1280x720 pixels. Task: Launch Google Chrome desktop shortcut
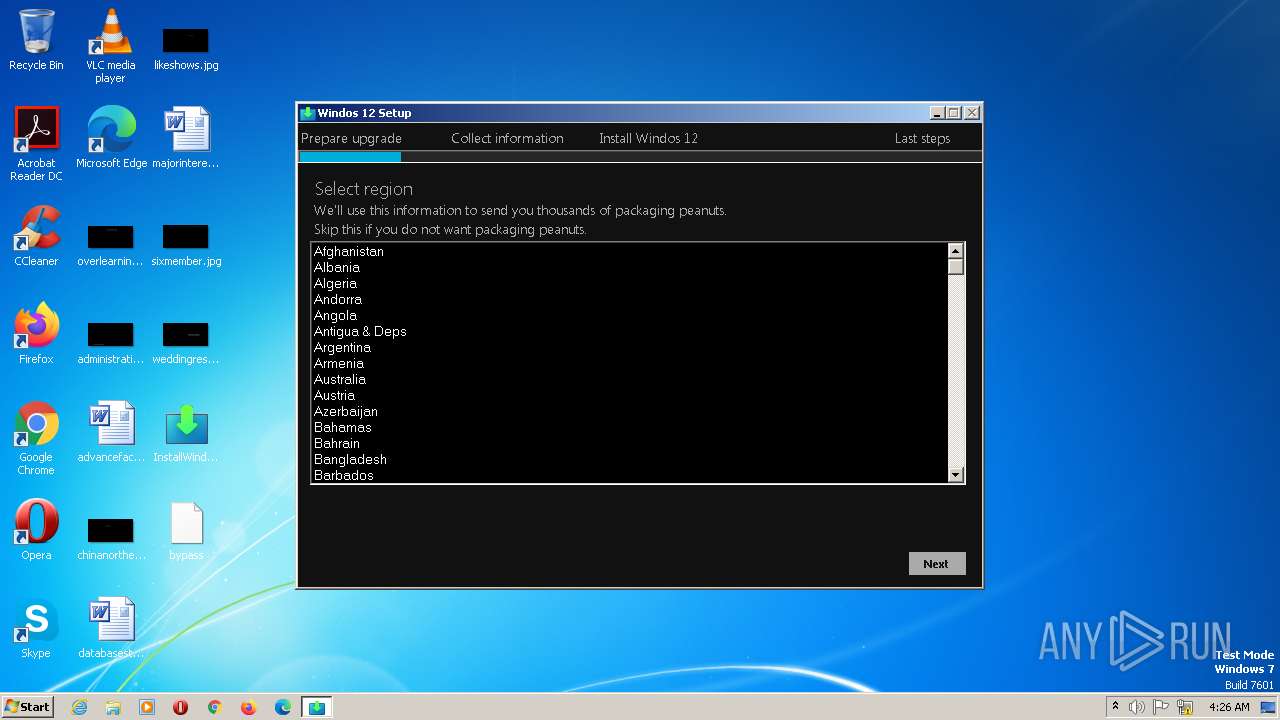[x=36, y=438]
